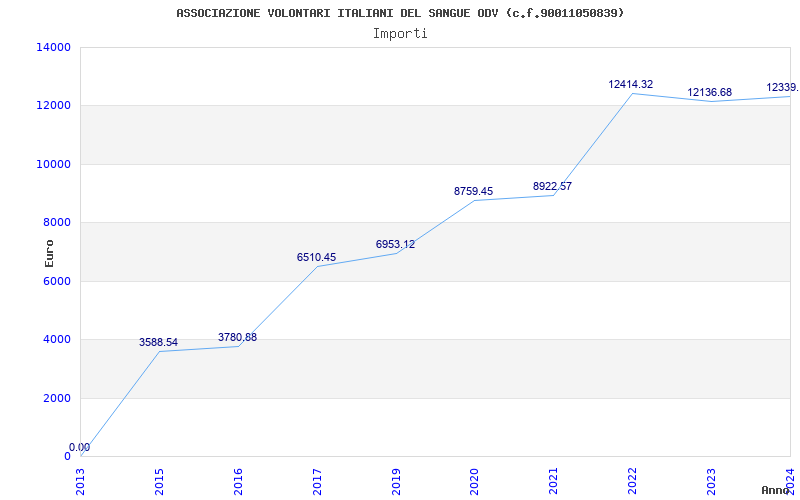This screenshot has height=500, width=800.
Task: Click the 2019 x-axis tick label
Action: (396, 482)
